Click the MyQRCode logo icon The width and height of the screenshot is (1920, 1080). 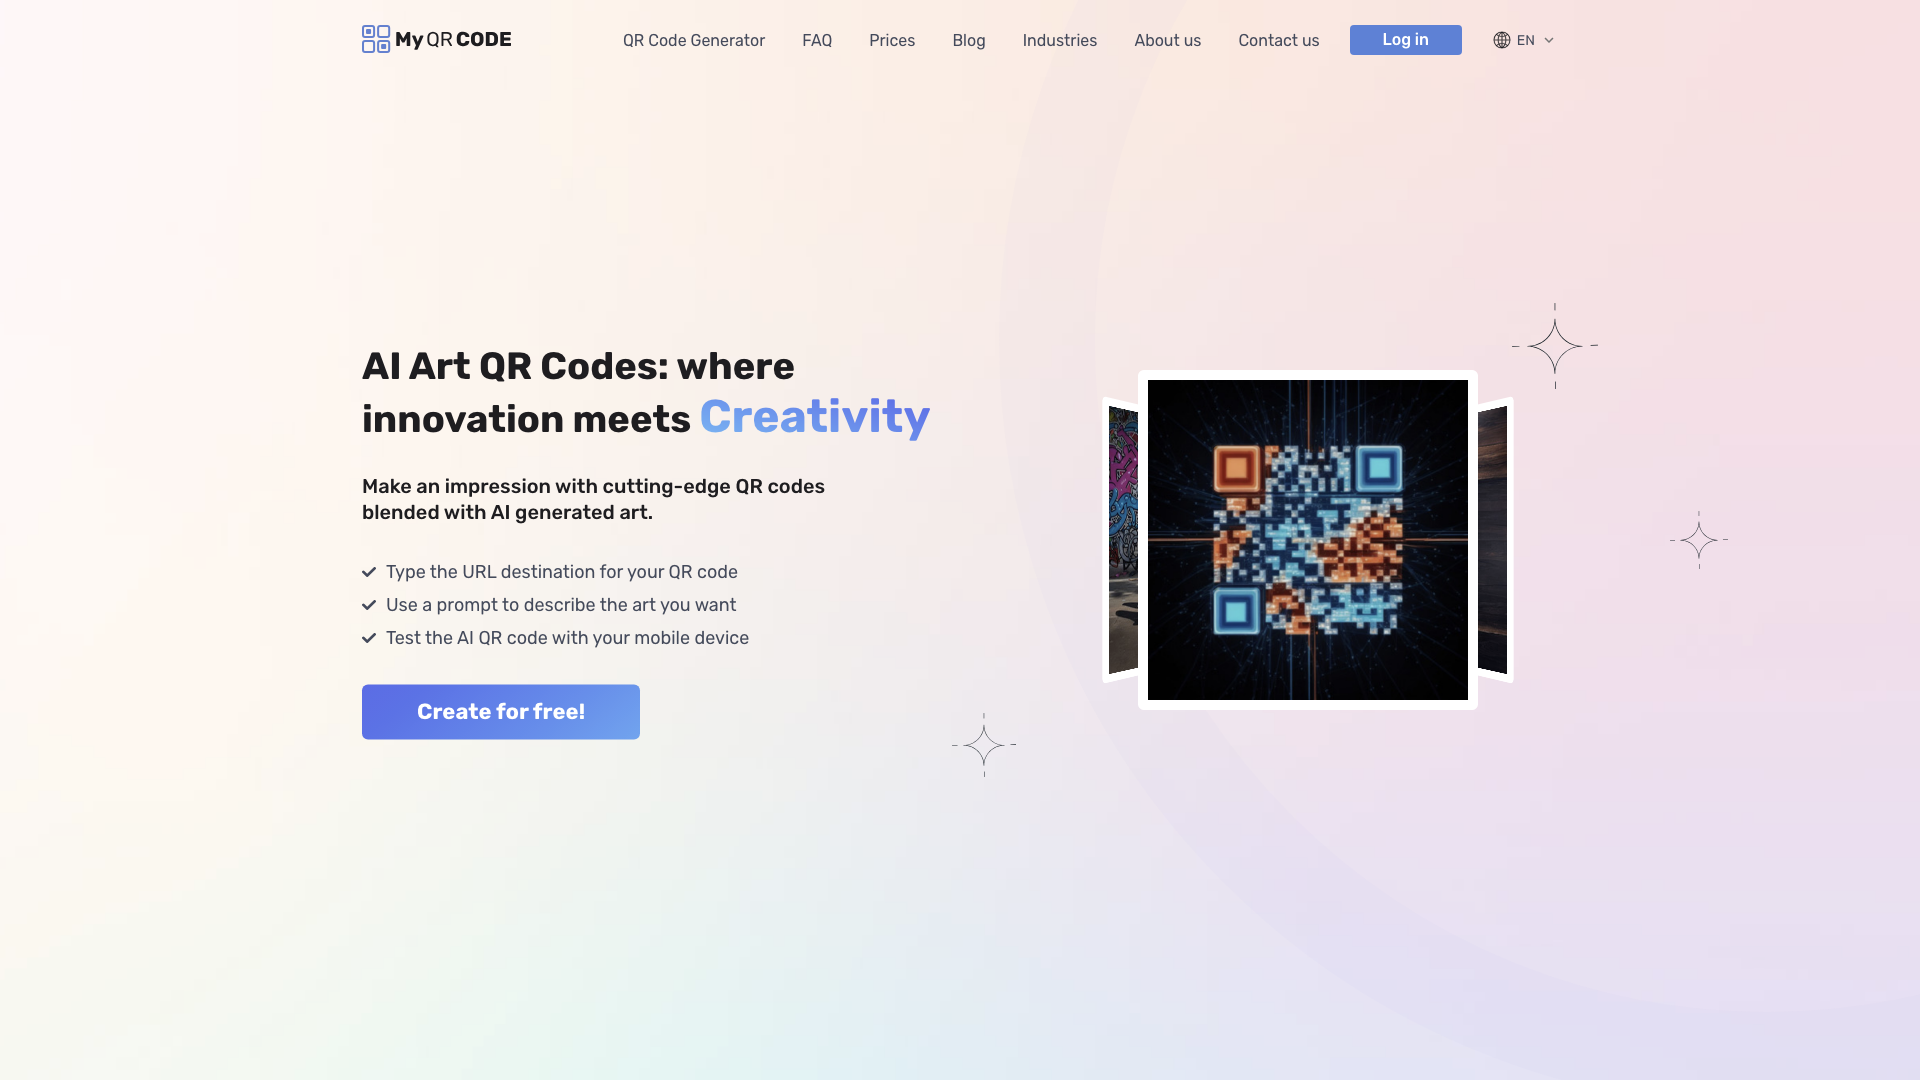pyautogui.click(x=376, y=38)
